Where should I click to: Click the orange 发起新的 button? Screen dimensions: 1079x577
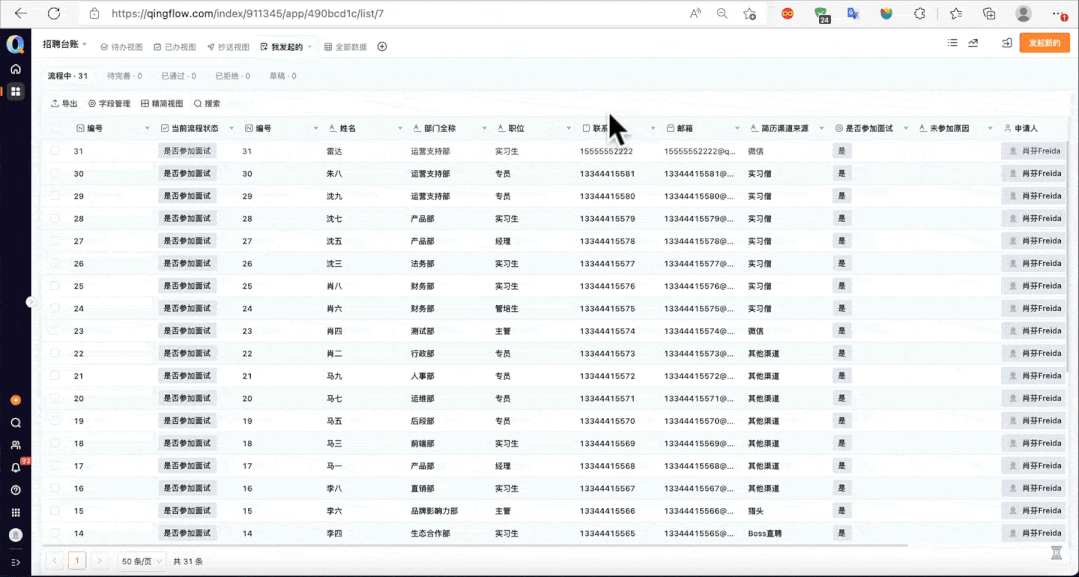1044,43
